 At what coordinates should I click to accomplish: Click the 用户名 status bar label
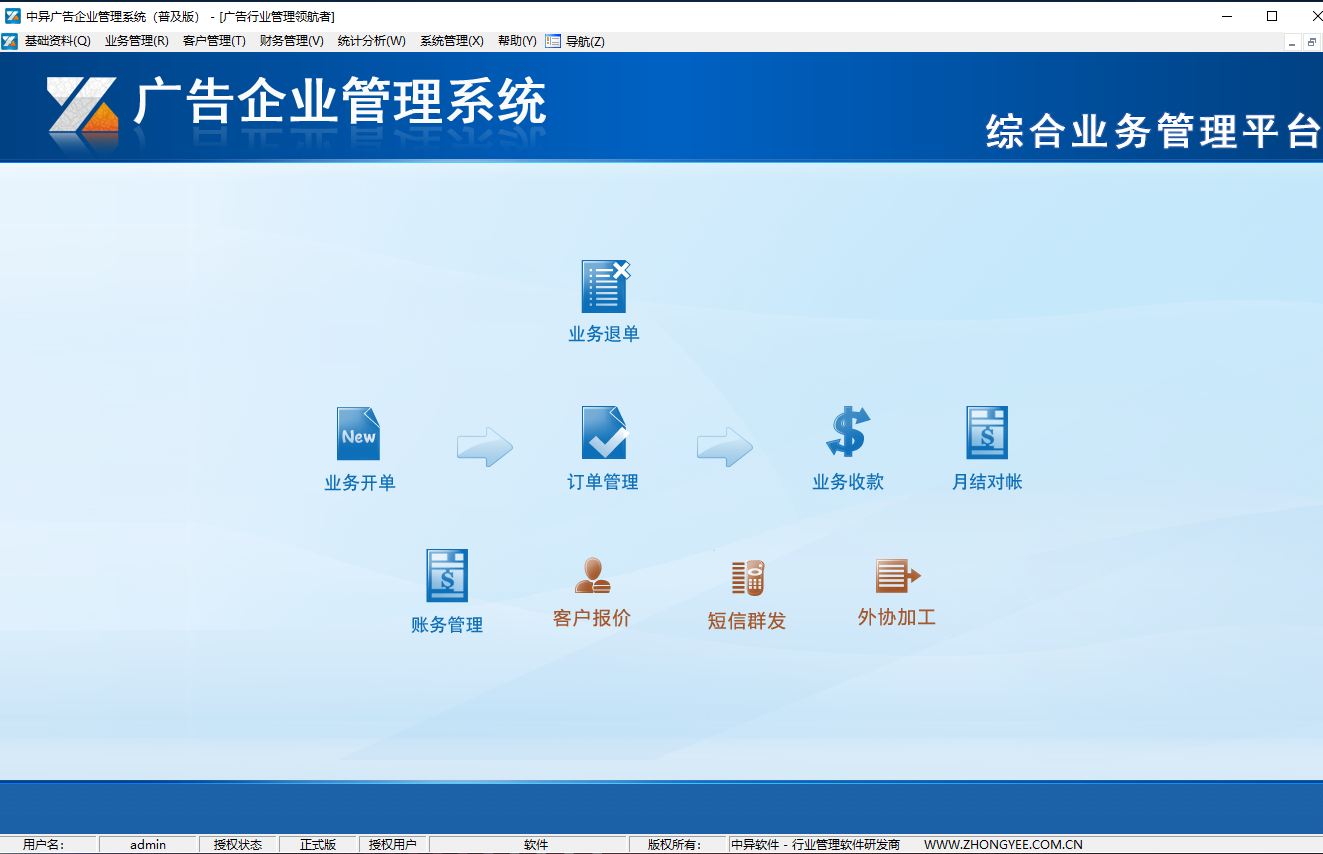44,845
